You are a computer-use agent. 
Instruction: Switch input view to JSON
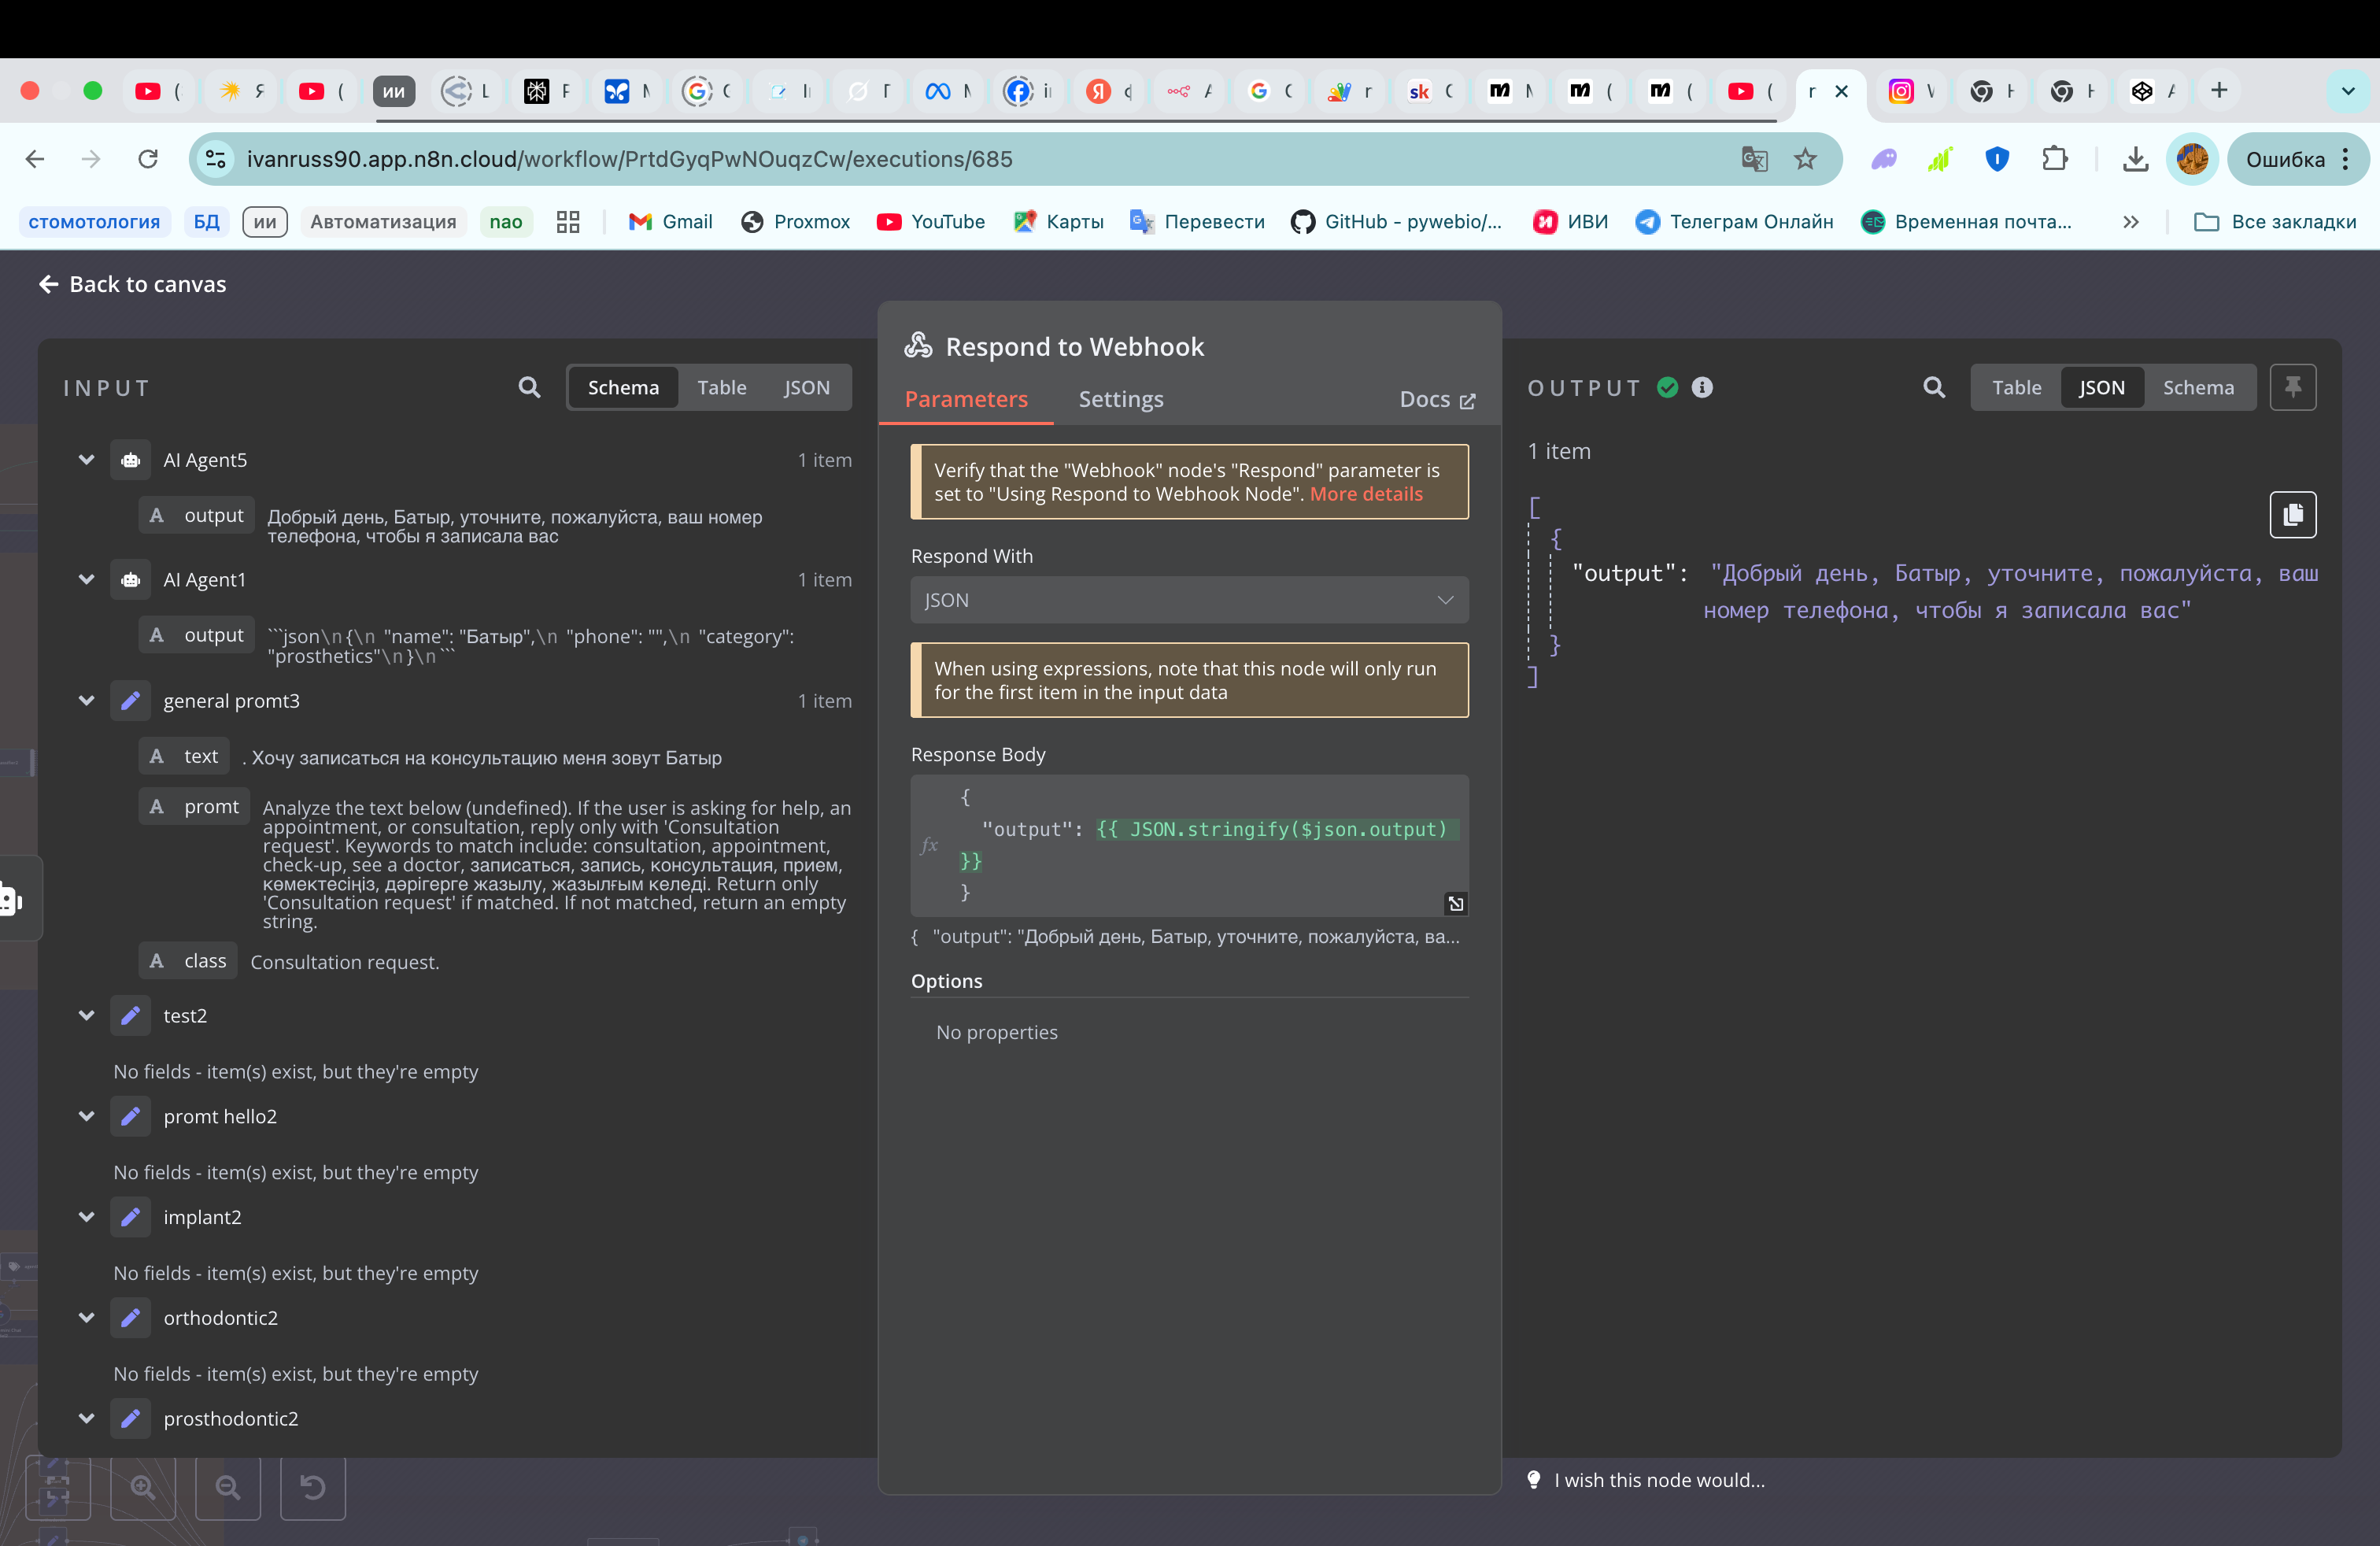point(806,387)
